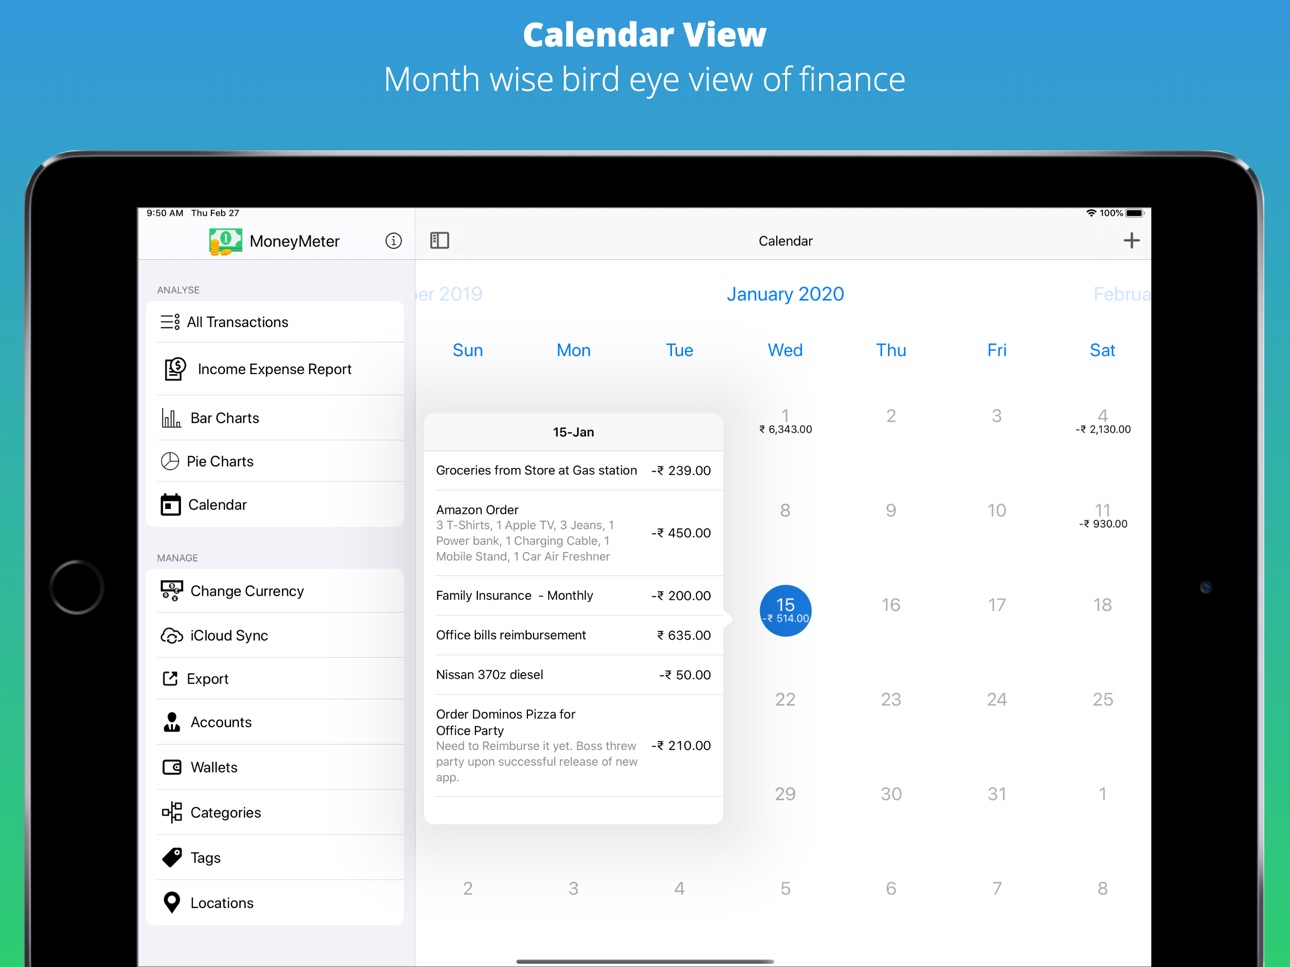This screenshot has height=967, width=1290.
Task: Click the Sun weekday header
Action: click(467, 350)
